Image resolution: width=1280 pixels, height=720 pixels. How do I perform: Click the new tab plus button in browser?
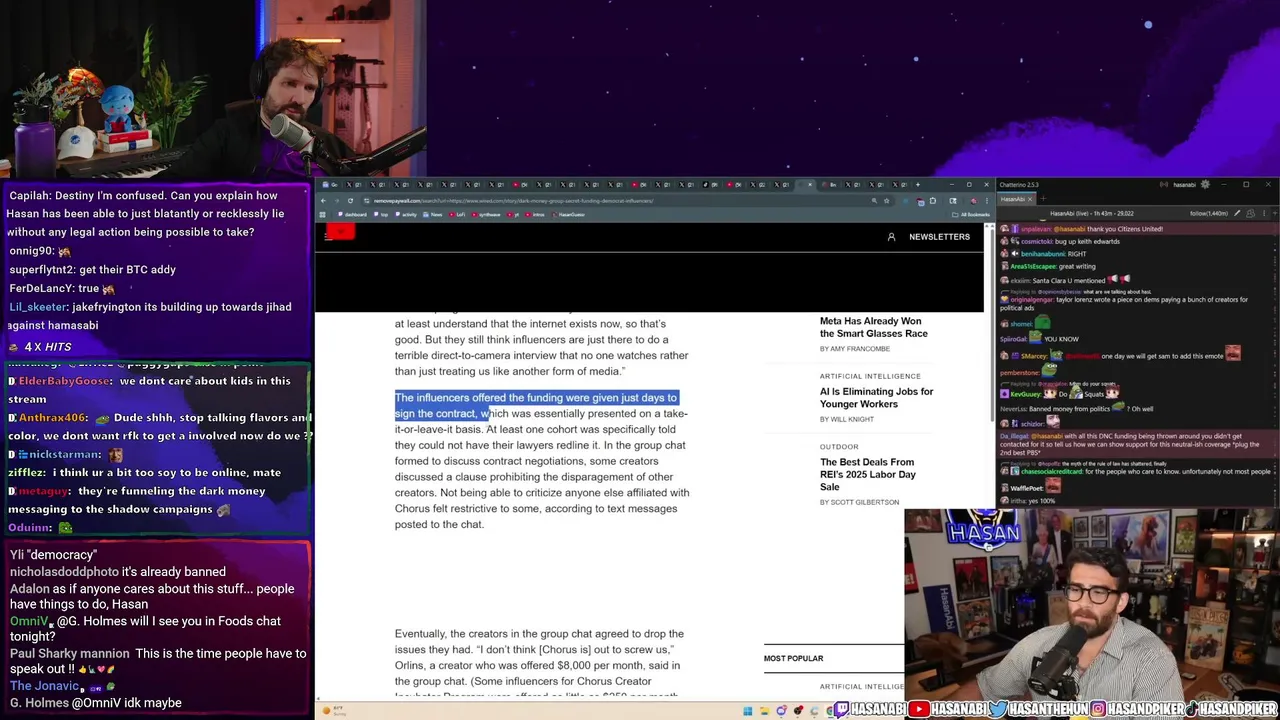[x=917, y=185]
